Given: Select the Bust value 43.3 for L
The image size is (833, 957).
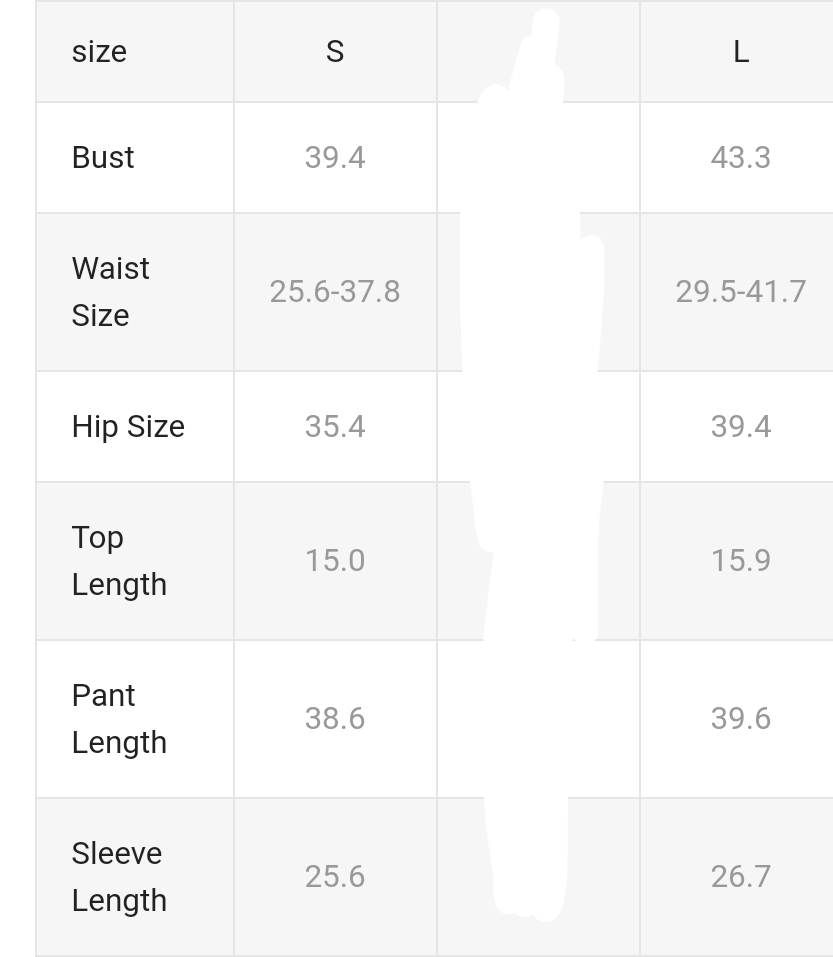Looking at the screenshot, I should (740, 158).
